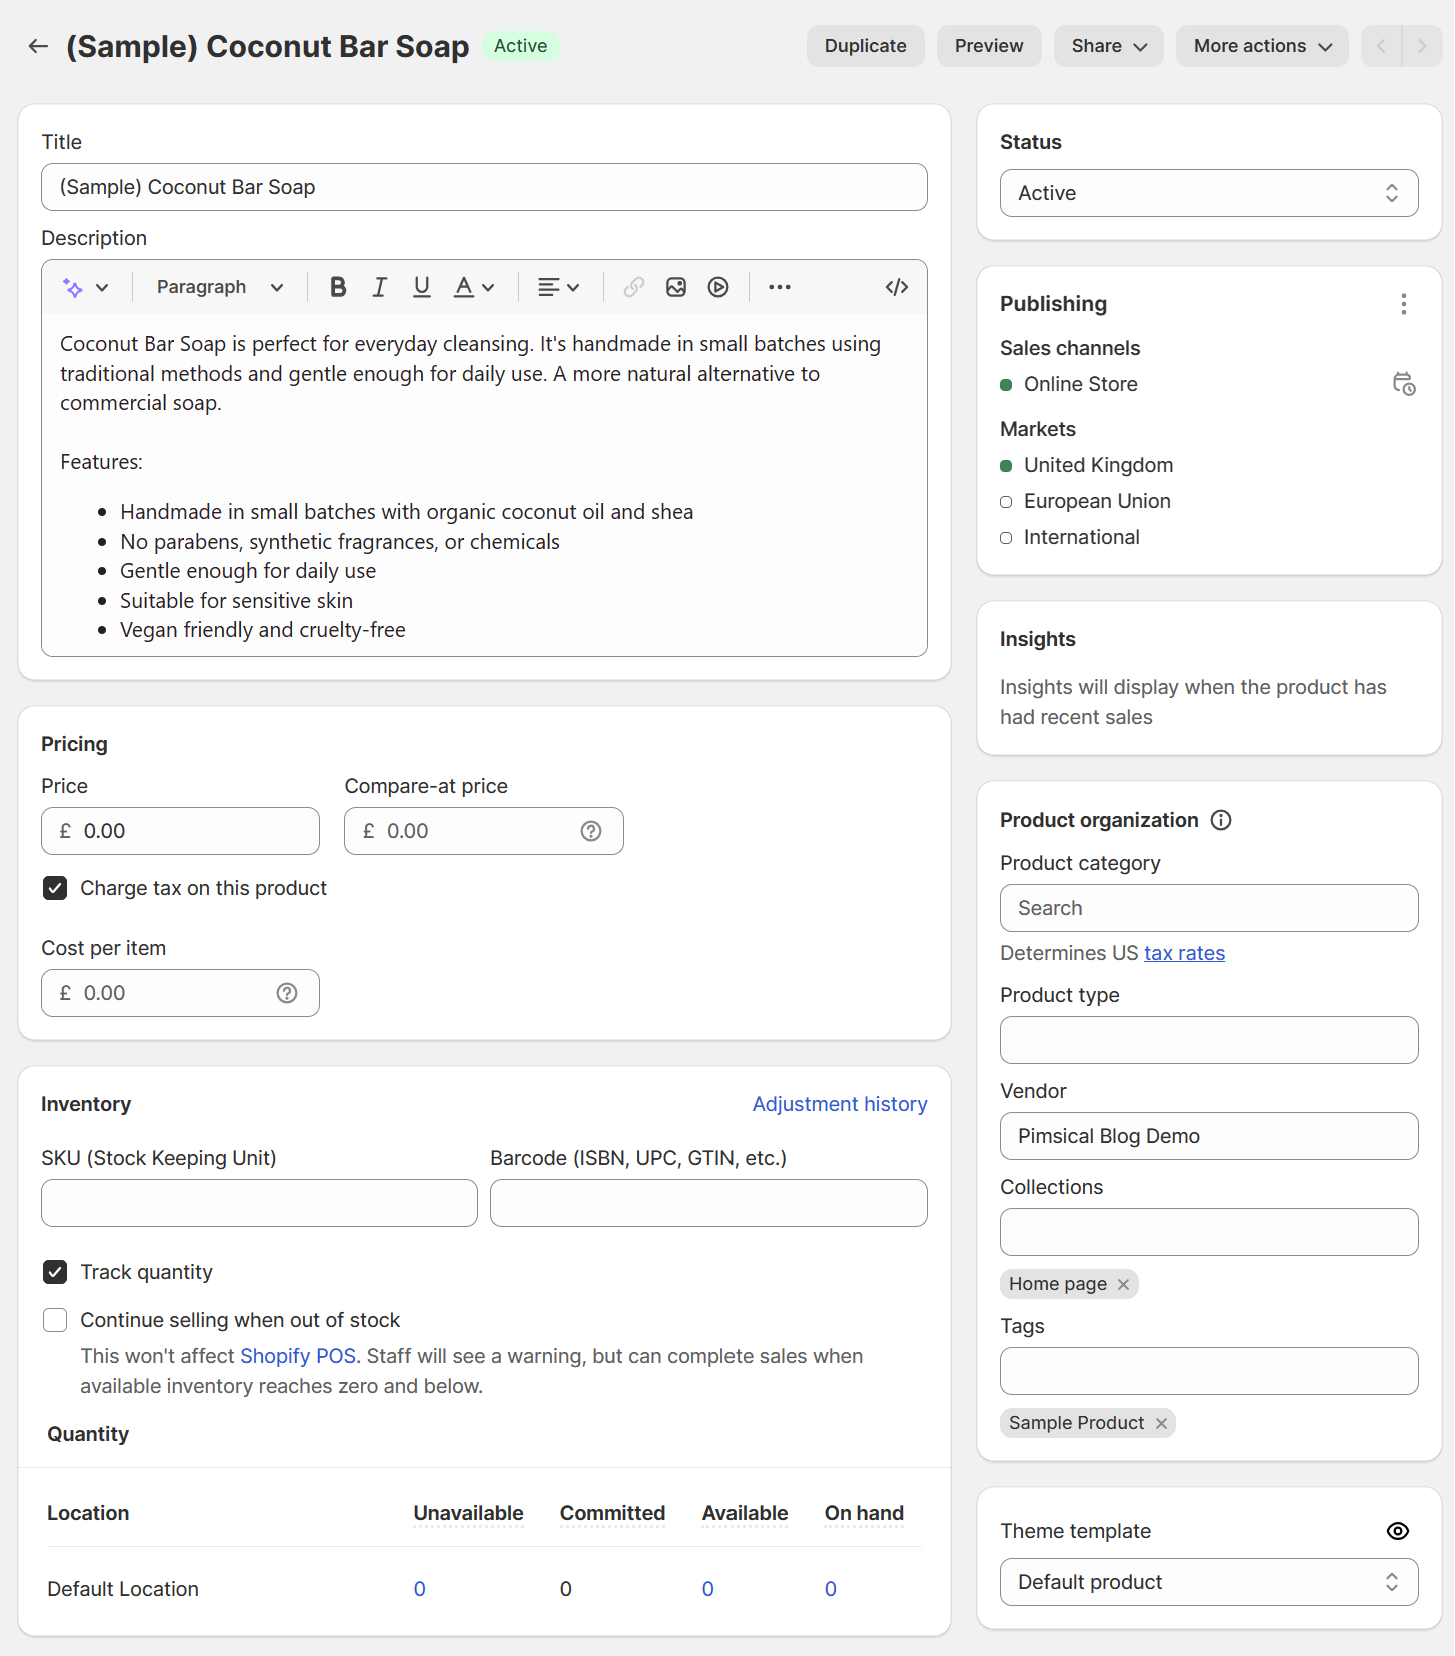Click the Compare-at price help icon
Image resolution: width=1455 pixels, height=1656 pixels.
point(591,831)
